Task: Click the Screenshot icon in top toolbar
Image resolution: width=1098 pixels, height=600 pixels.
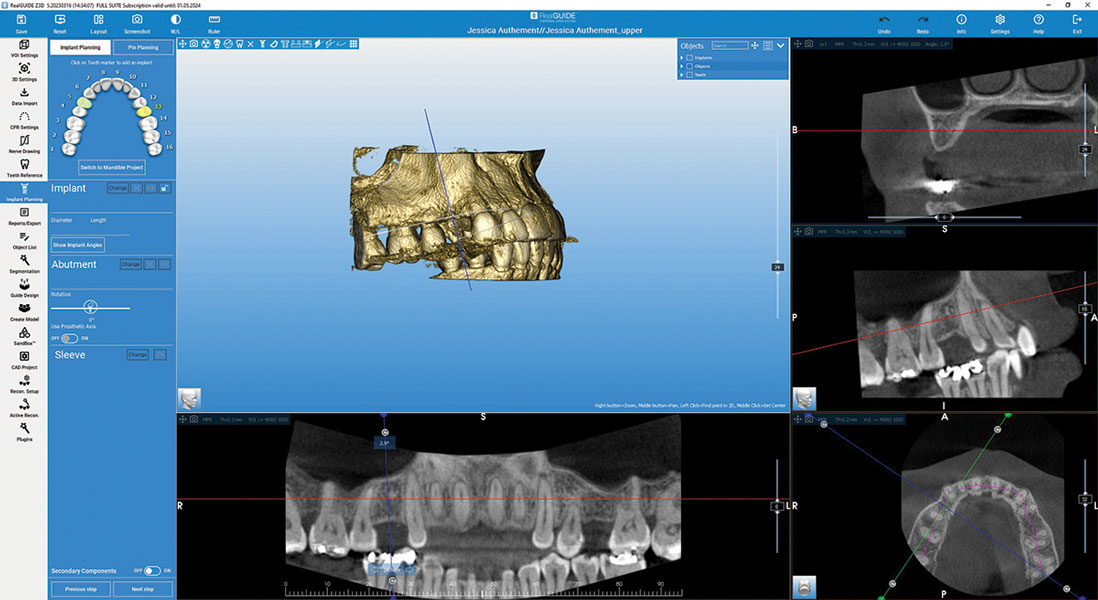Action: coord(137,20)
